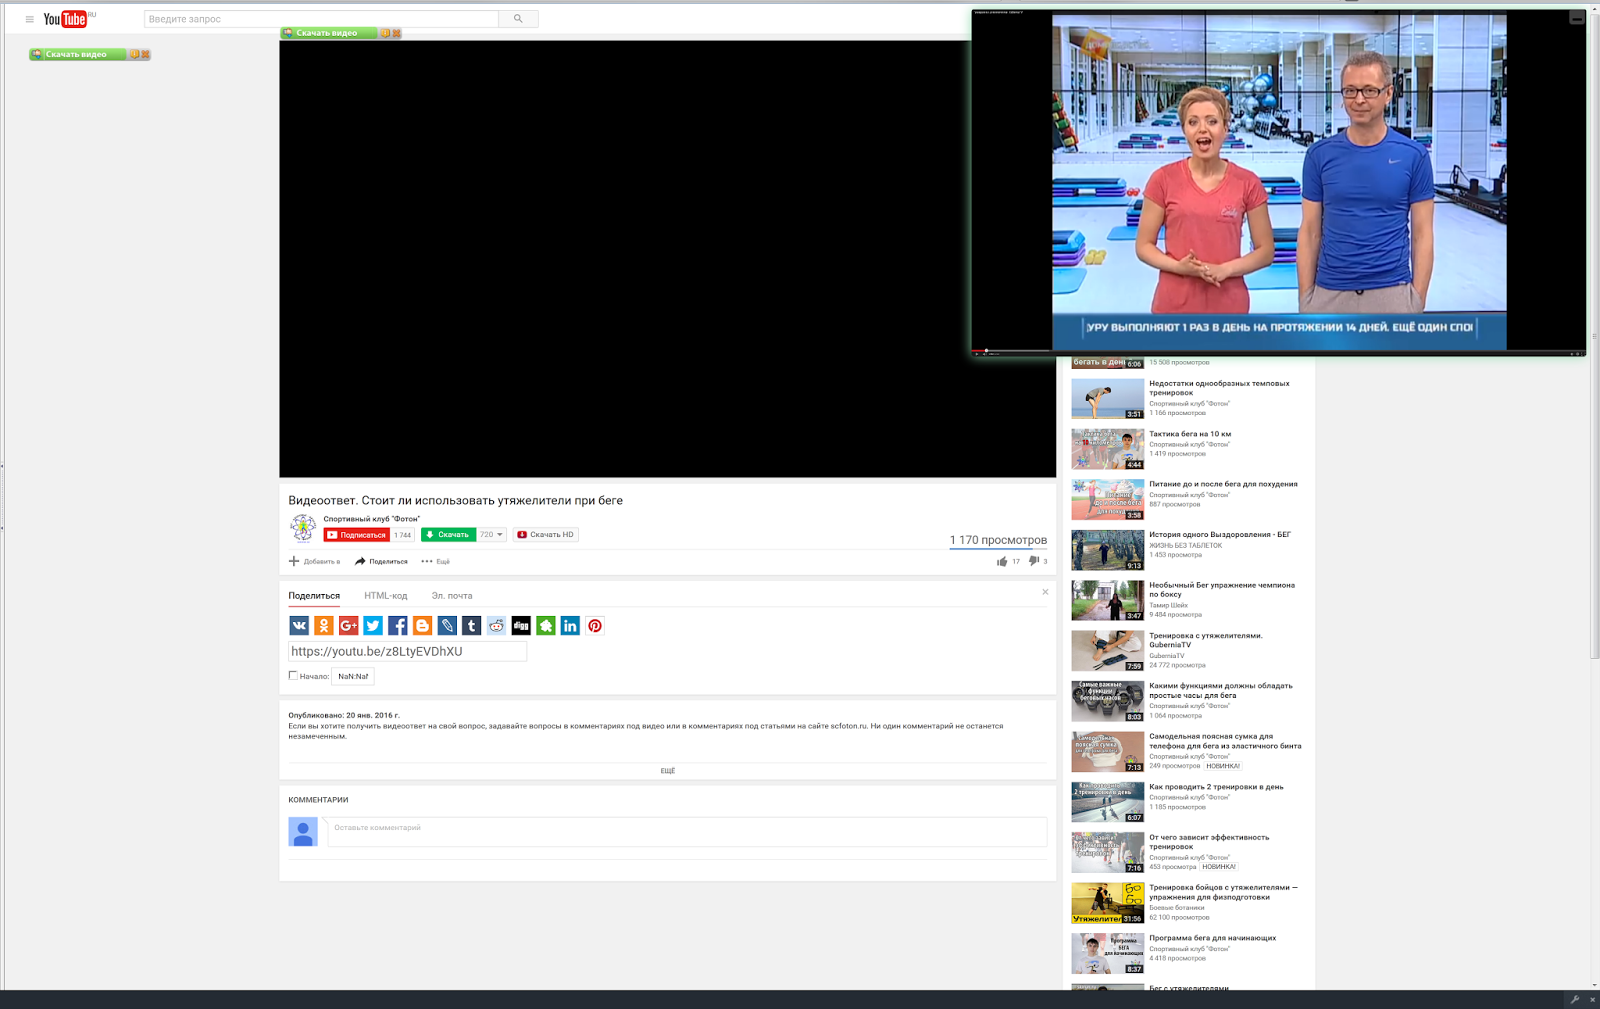
Task: Open the 720 quality dropdown
Action: pyautogui.click(x=491, y=535)
